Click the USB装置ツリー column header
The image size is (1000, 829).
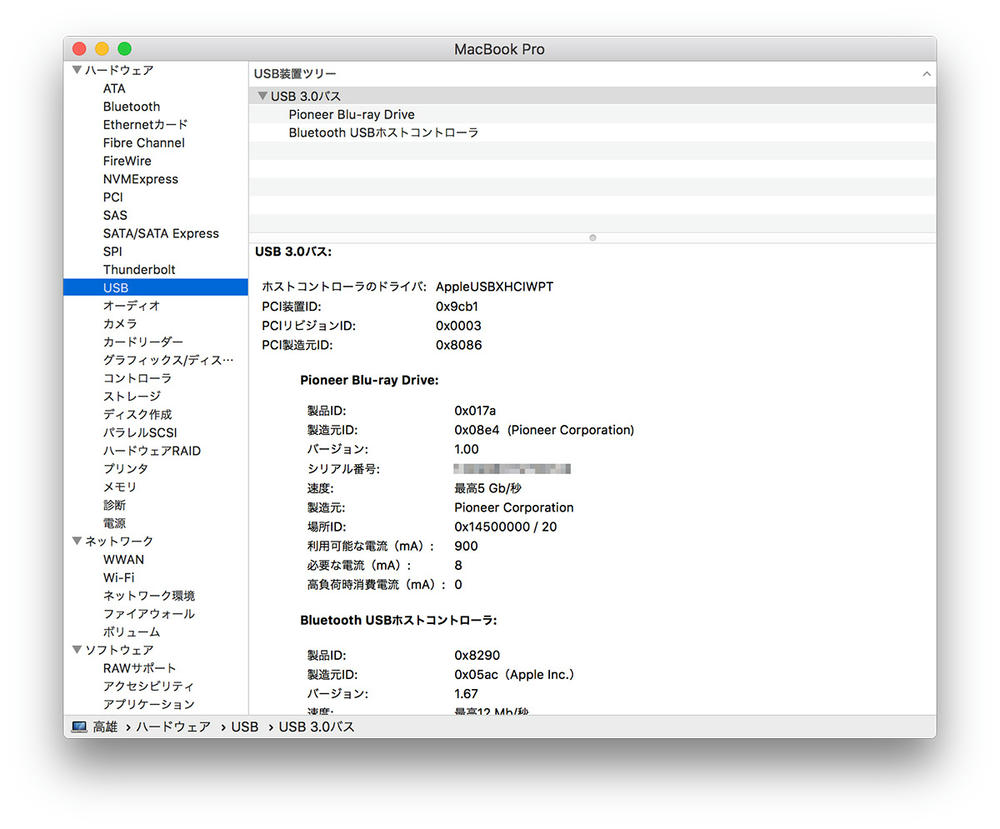coord(592,74)
